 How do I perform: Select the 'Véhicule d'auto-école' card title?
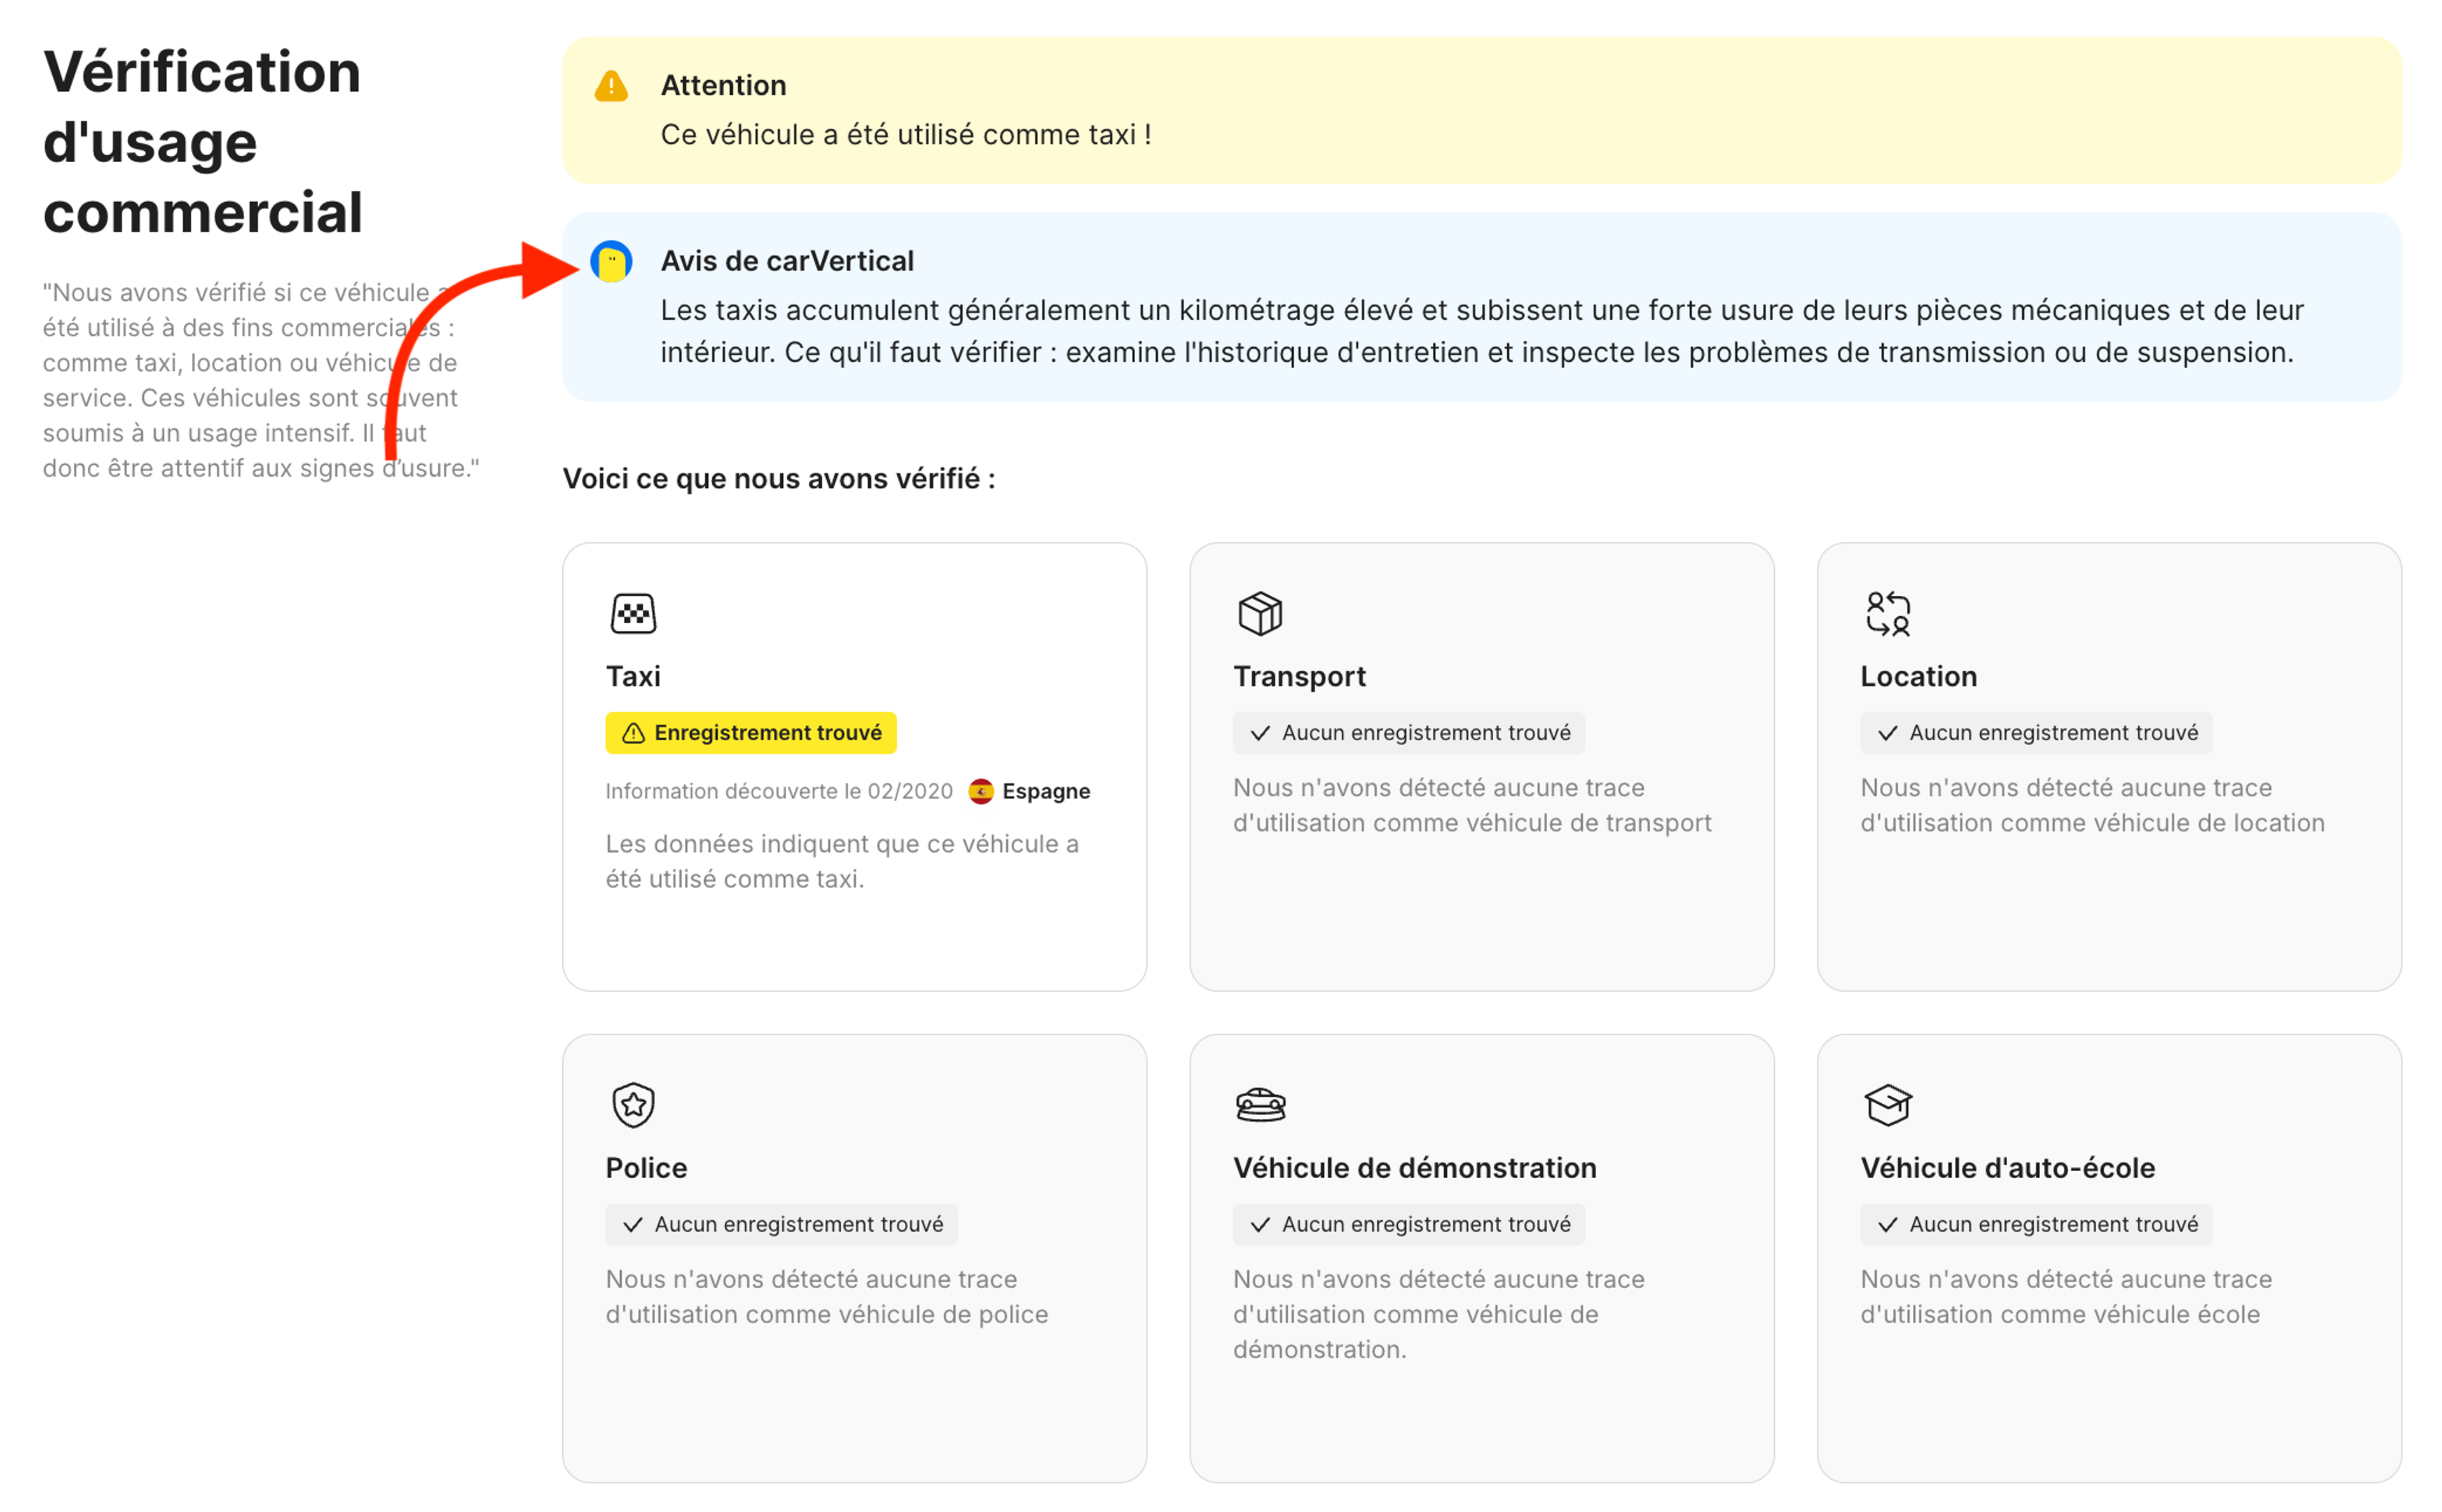(x=2007, y=1168)
